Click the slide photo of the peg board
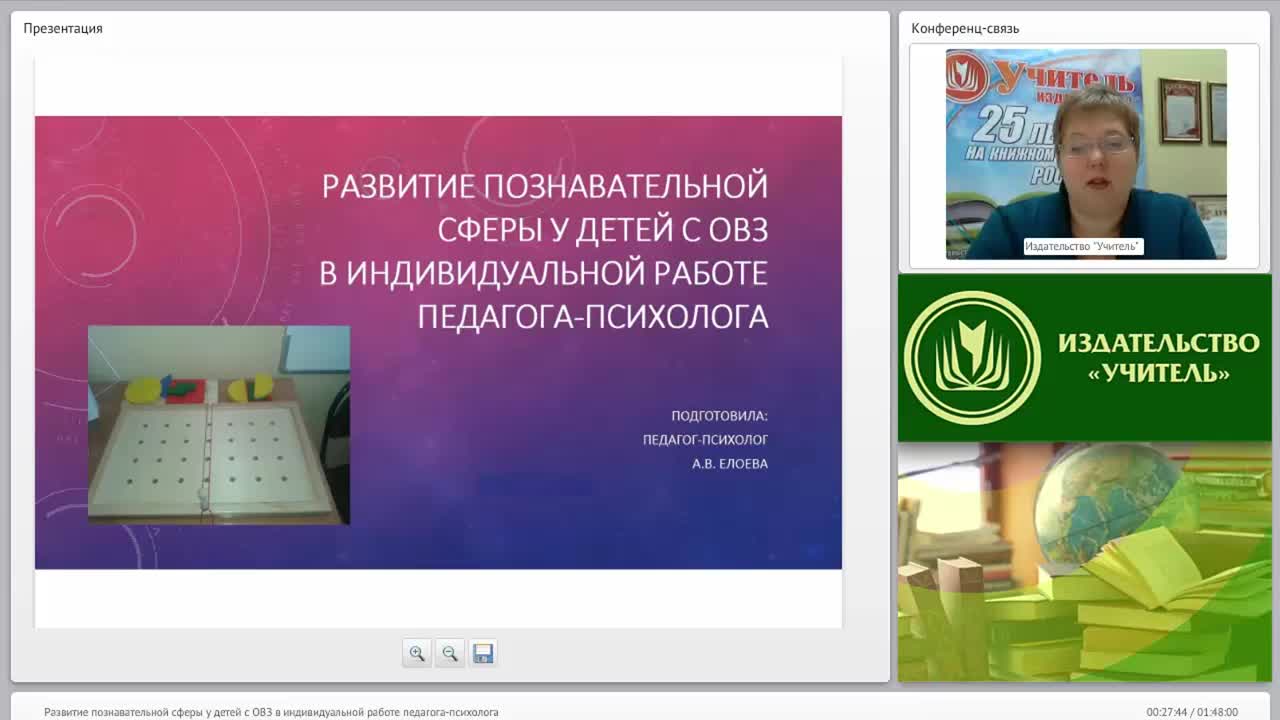Image resolution: width=1280 pixels, height=720 pixels. pos(219,424)
